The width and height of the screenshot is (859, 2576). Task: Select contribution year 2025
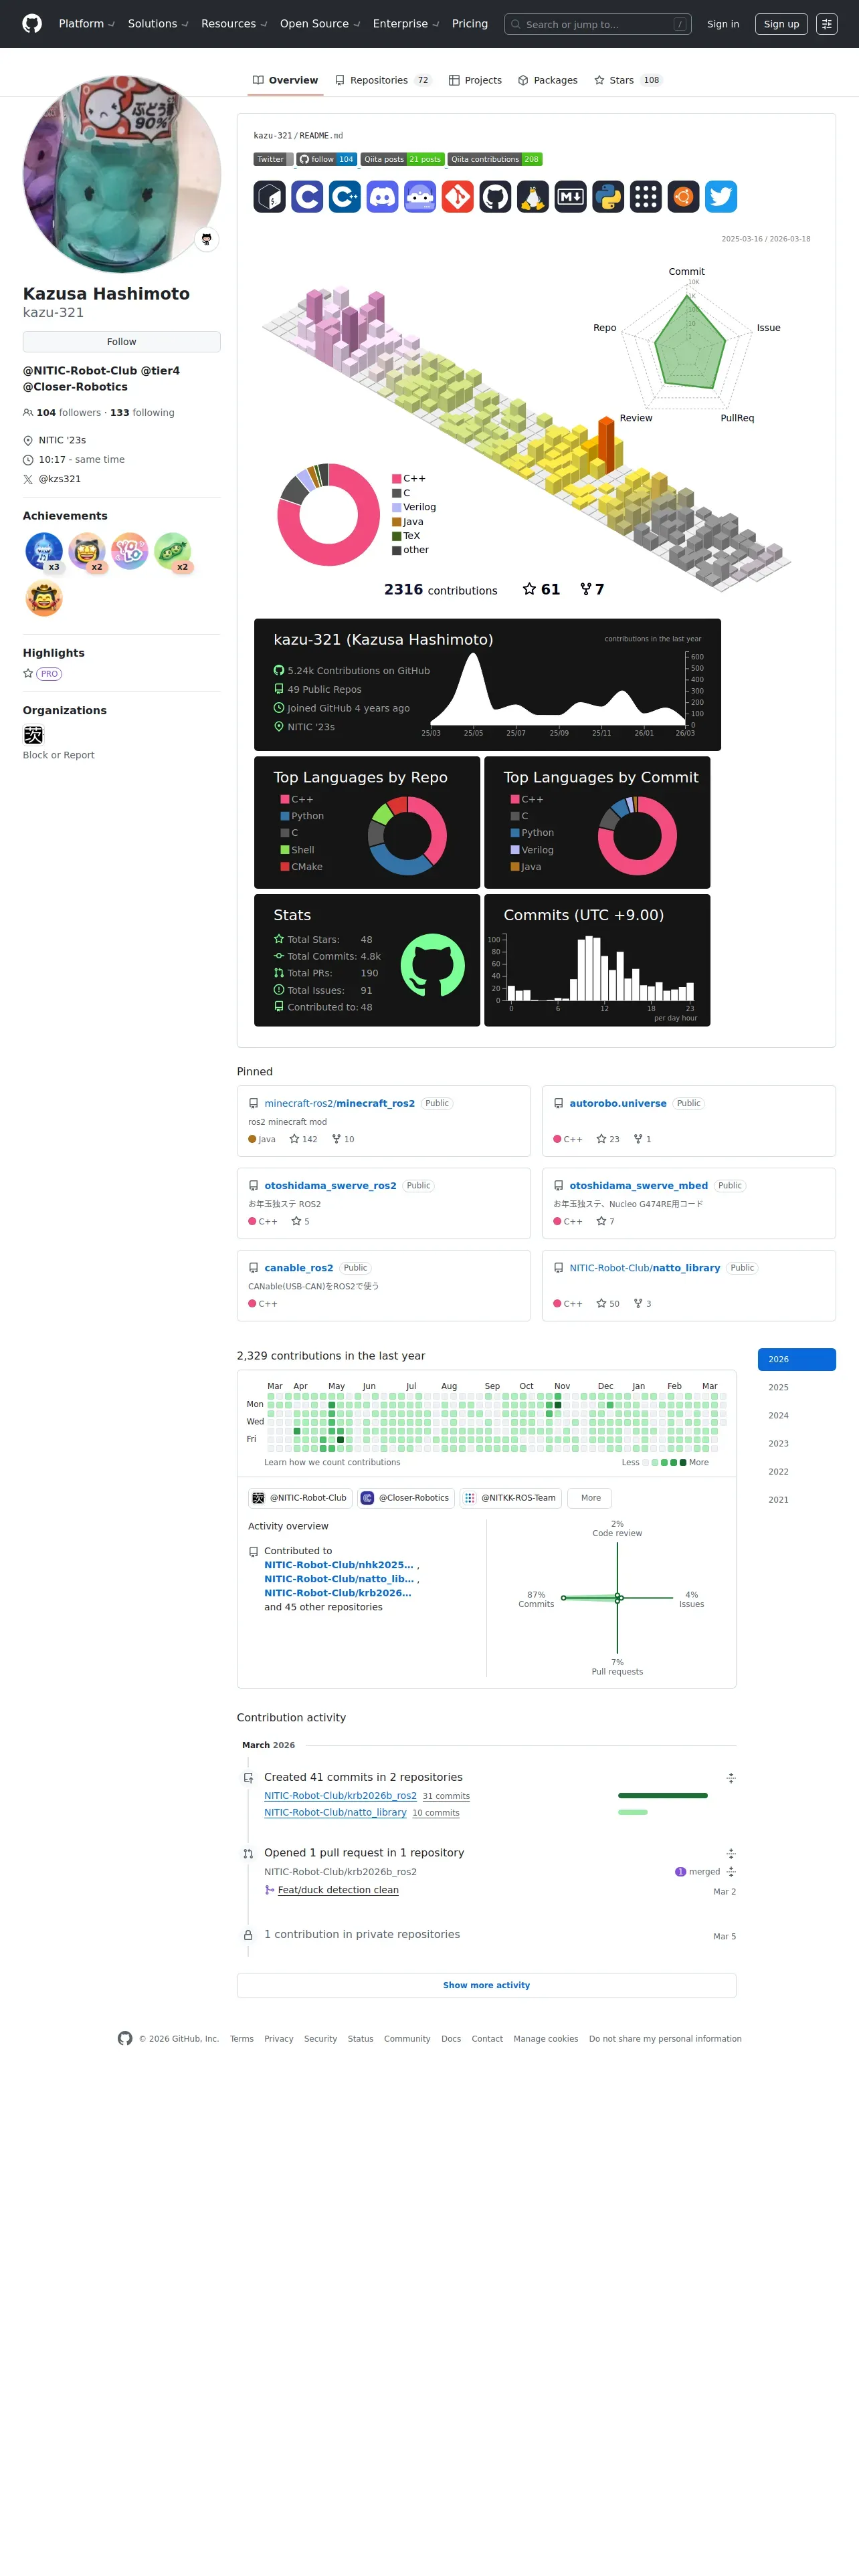[797, 1387]
